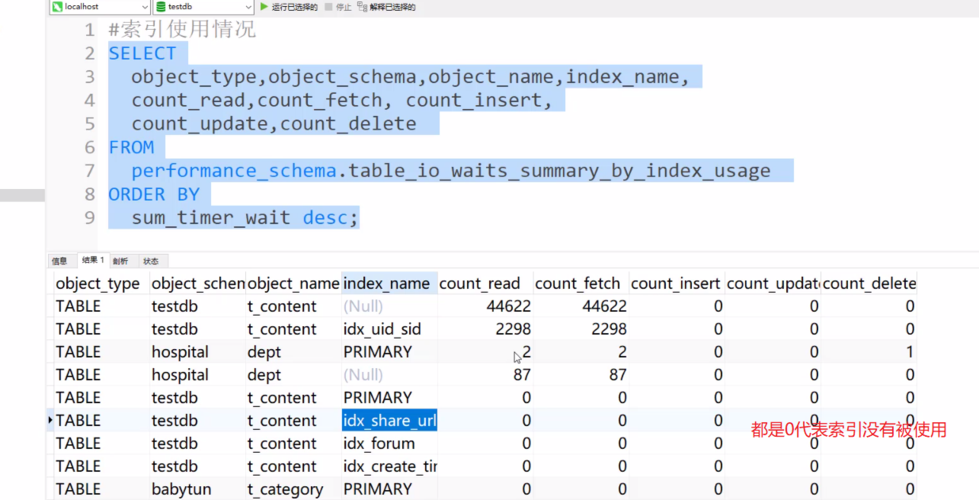Click the index_name column header

click(x=389, y=283)
